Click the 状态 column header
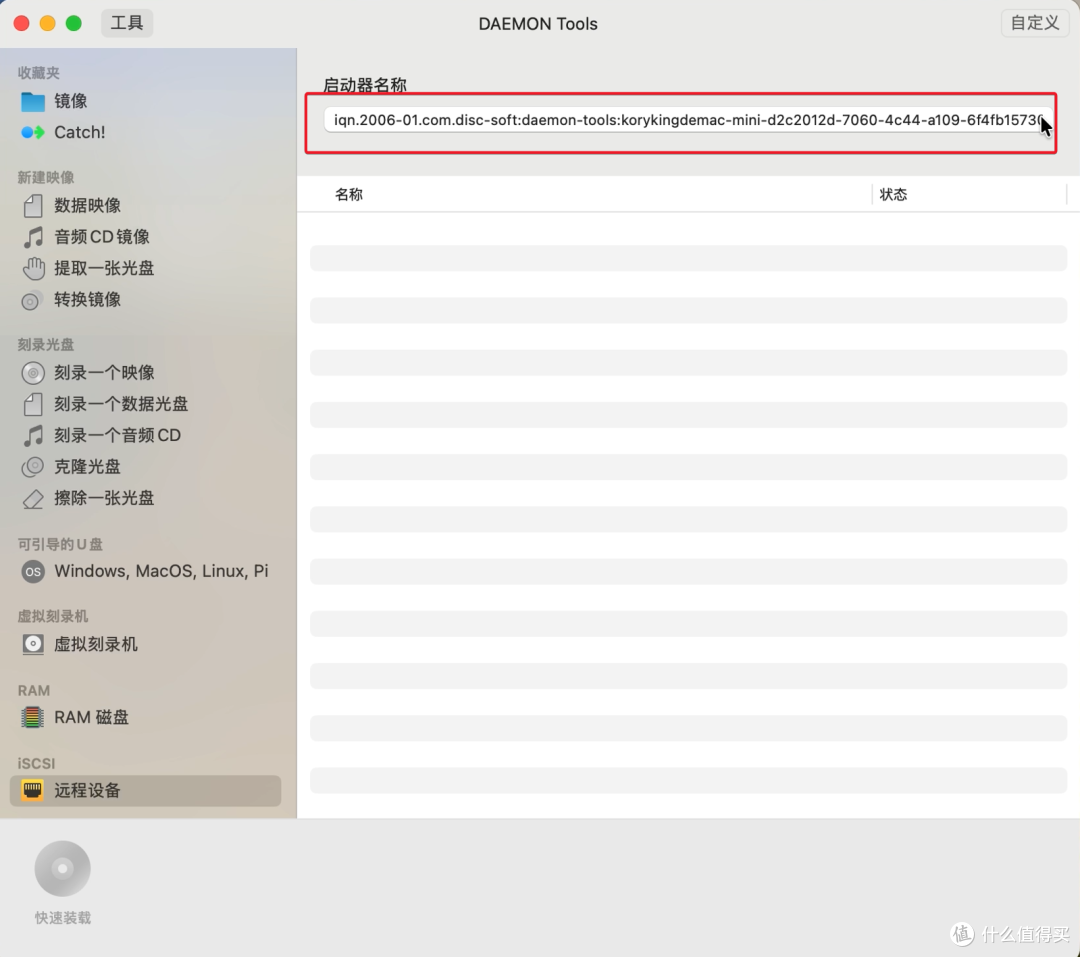 tap(893, 194)
